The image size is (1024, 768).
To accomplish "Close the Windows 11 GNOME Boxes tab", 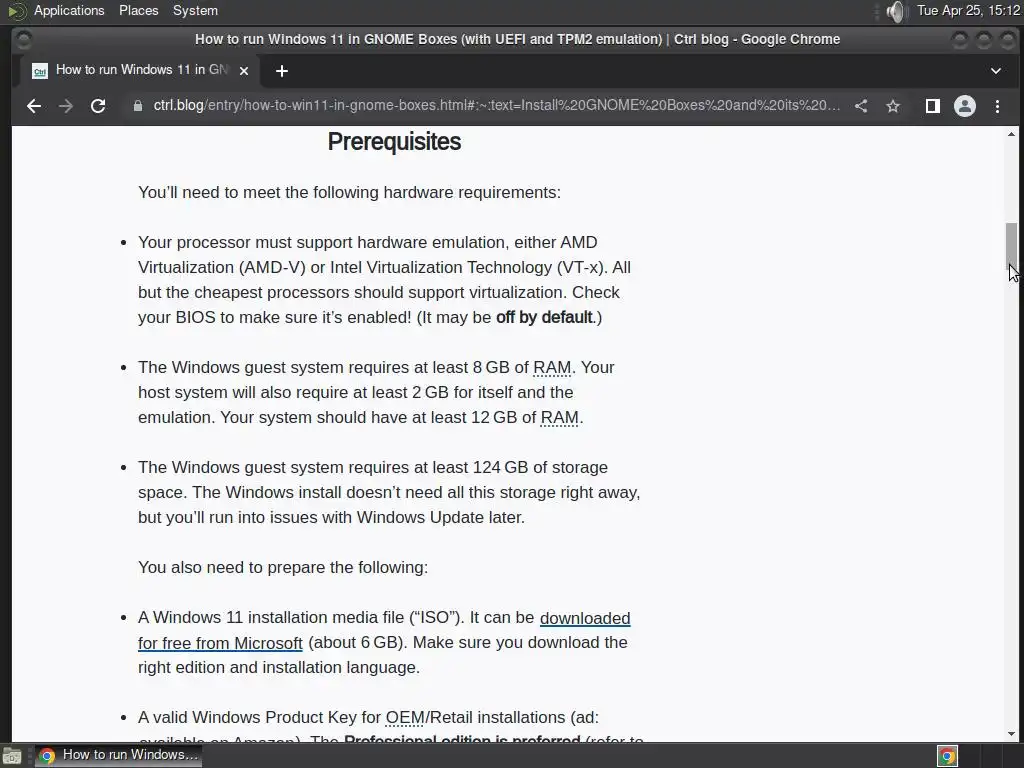I will pyautogui.click(x=244, y=71).
